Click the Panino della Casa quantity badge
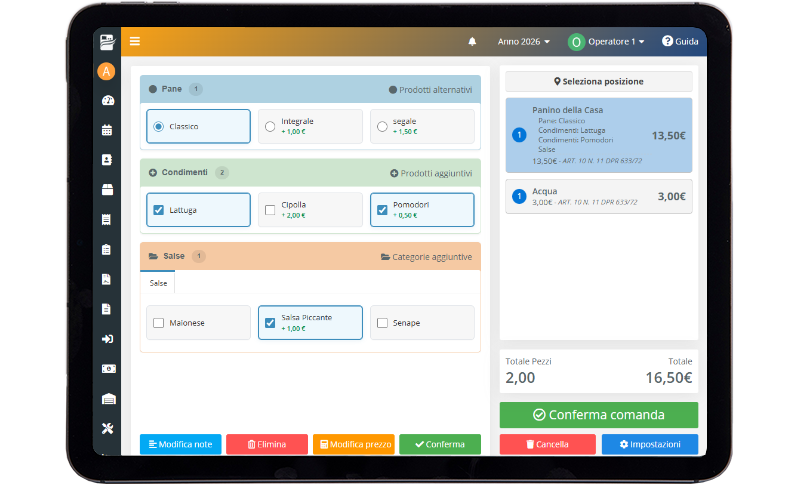 click(519, 135)
